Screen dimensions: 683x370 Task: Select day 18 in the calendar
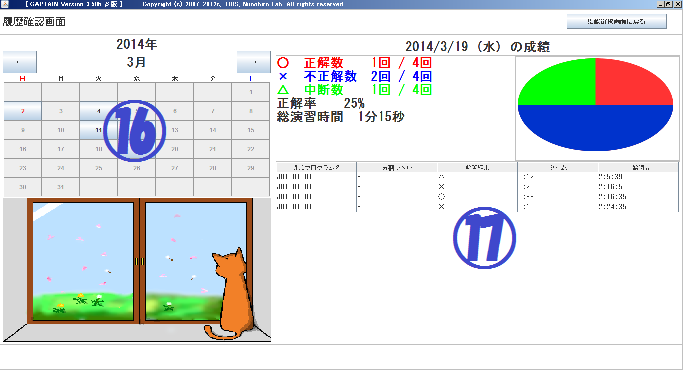[98, 149]
